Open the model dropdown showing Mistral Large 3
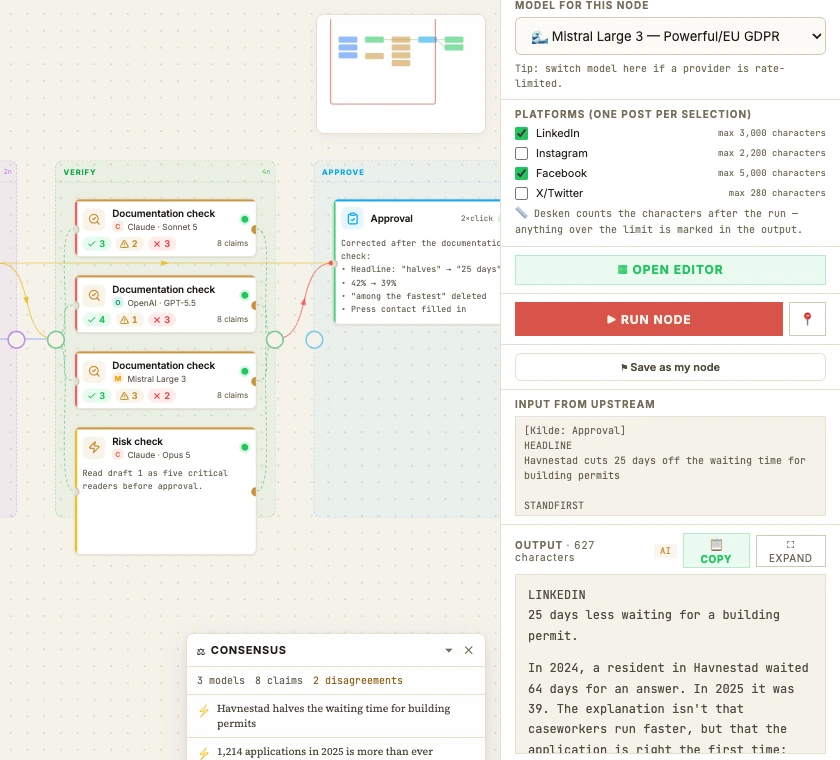The height and width of the screenshot is (760, 840). 670,36
